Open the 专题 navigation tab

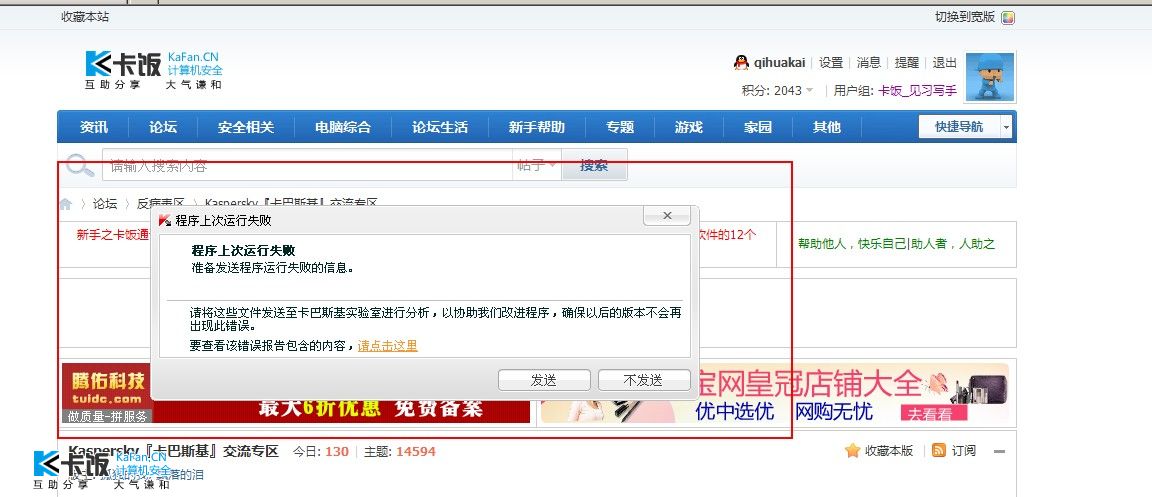point(619,127)
